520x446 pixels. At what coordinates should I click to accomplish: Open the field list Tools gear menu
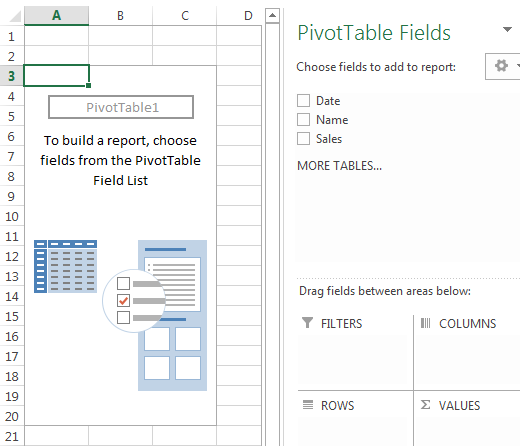pyautogui.click(x=503, y=66)
